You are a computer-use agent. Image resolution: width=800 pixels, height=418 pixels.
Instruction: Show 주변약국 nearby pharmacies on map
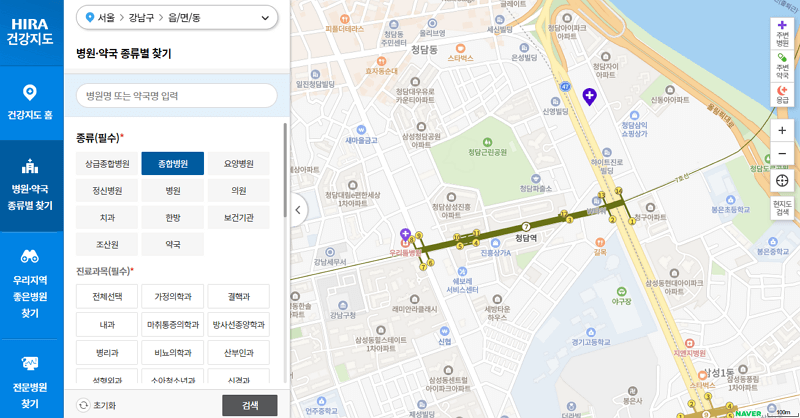click(x=782, y=66)
